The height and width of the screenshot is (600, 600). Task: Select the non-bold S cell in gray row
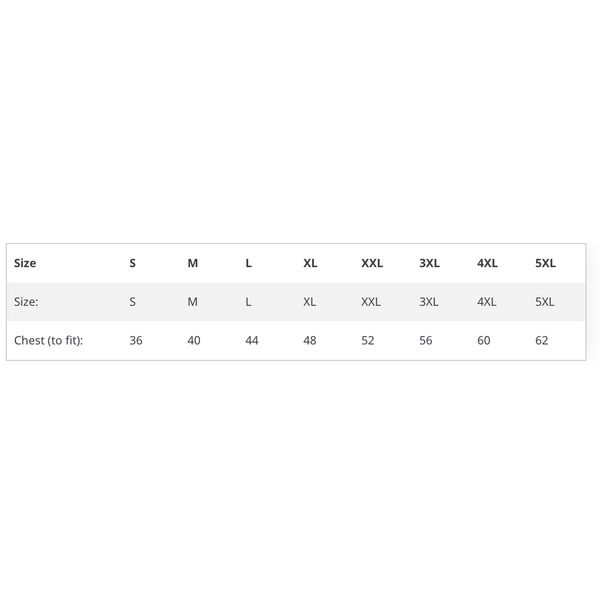coord(133,301)
